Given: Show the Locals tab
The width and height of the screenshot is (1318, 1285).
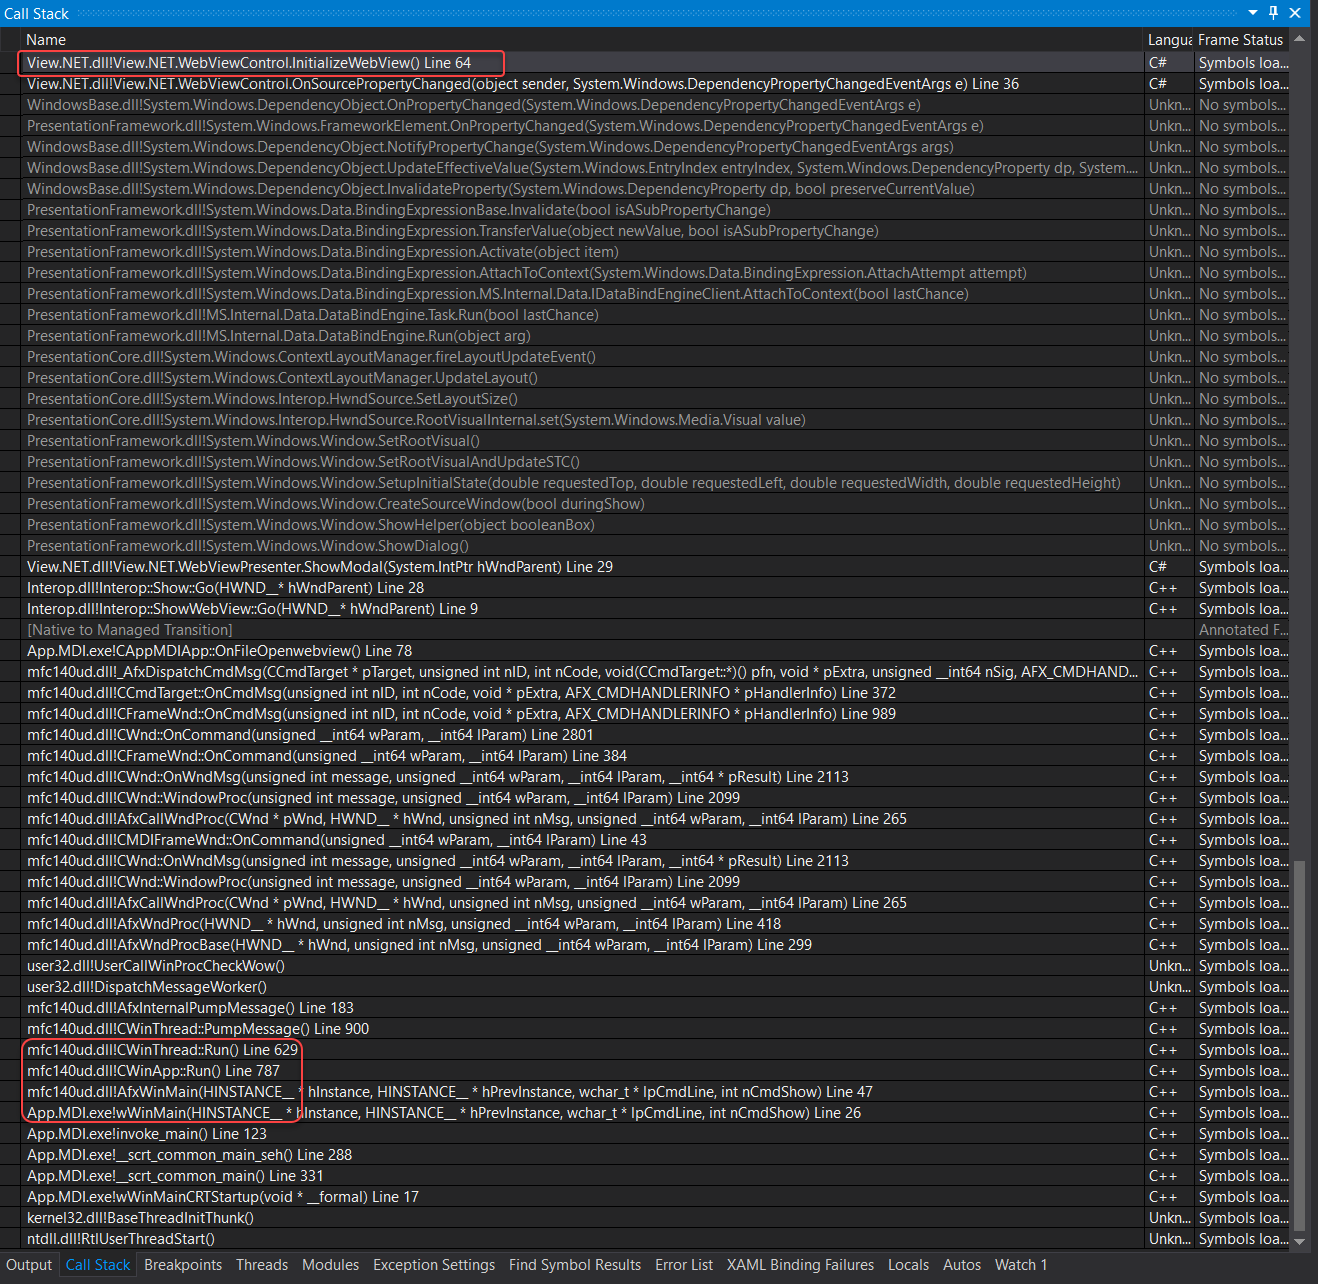Looking at the screenshot, I should (908, 1264).
